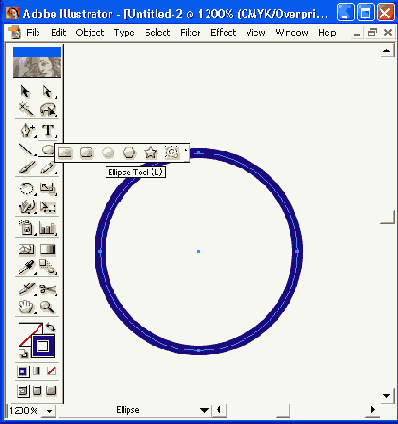Choose Rounded Rectangle tool in flyout

87,153
